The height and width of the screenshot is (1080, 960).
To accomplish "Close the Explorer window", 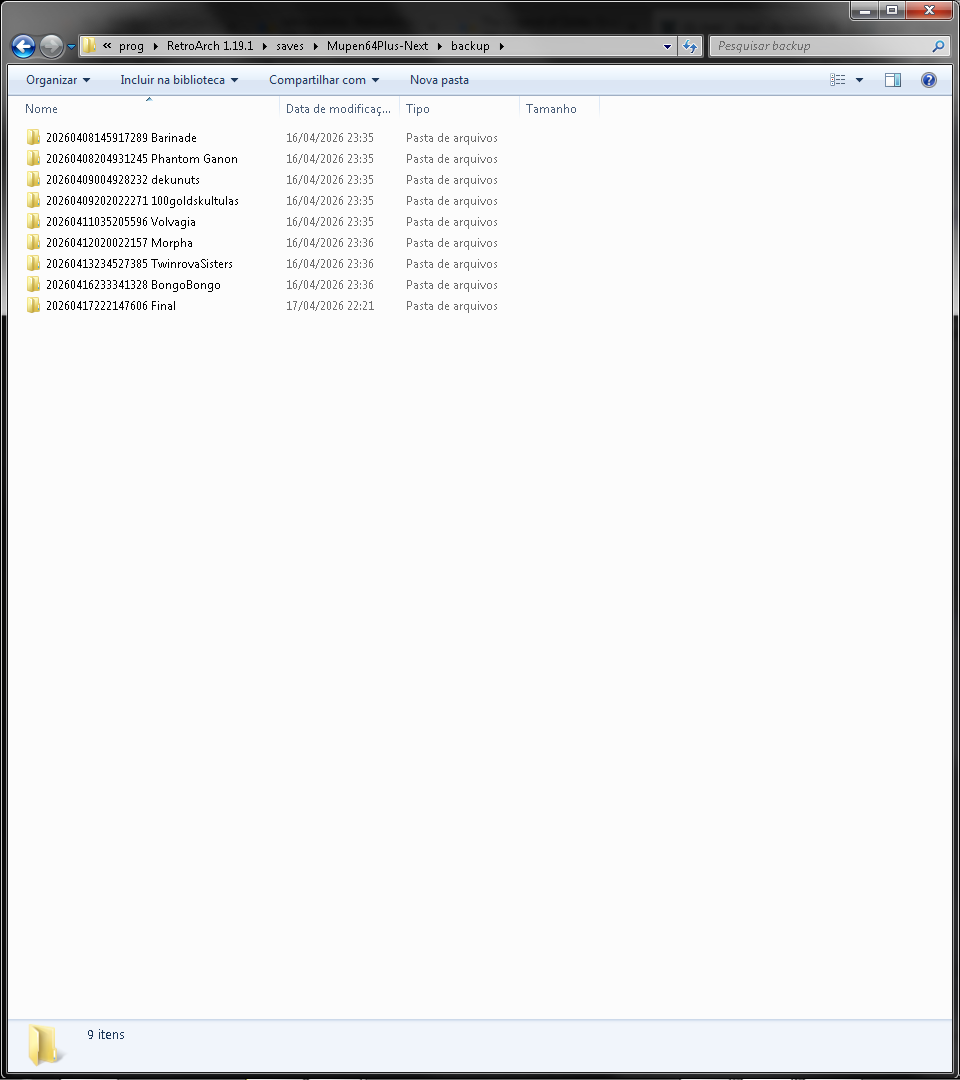I will pyautogui.click(x=929, y=10).
